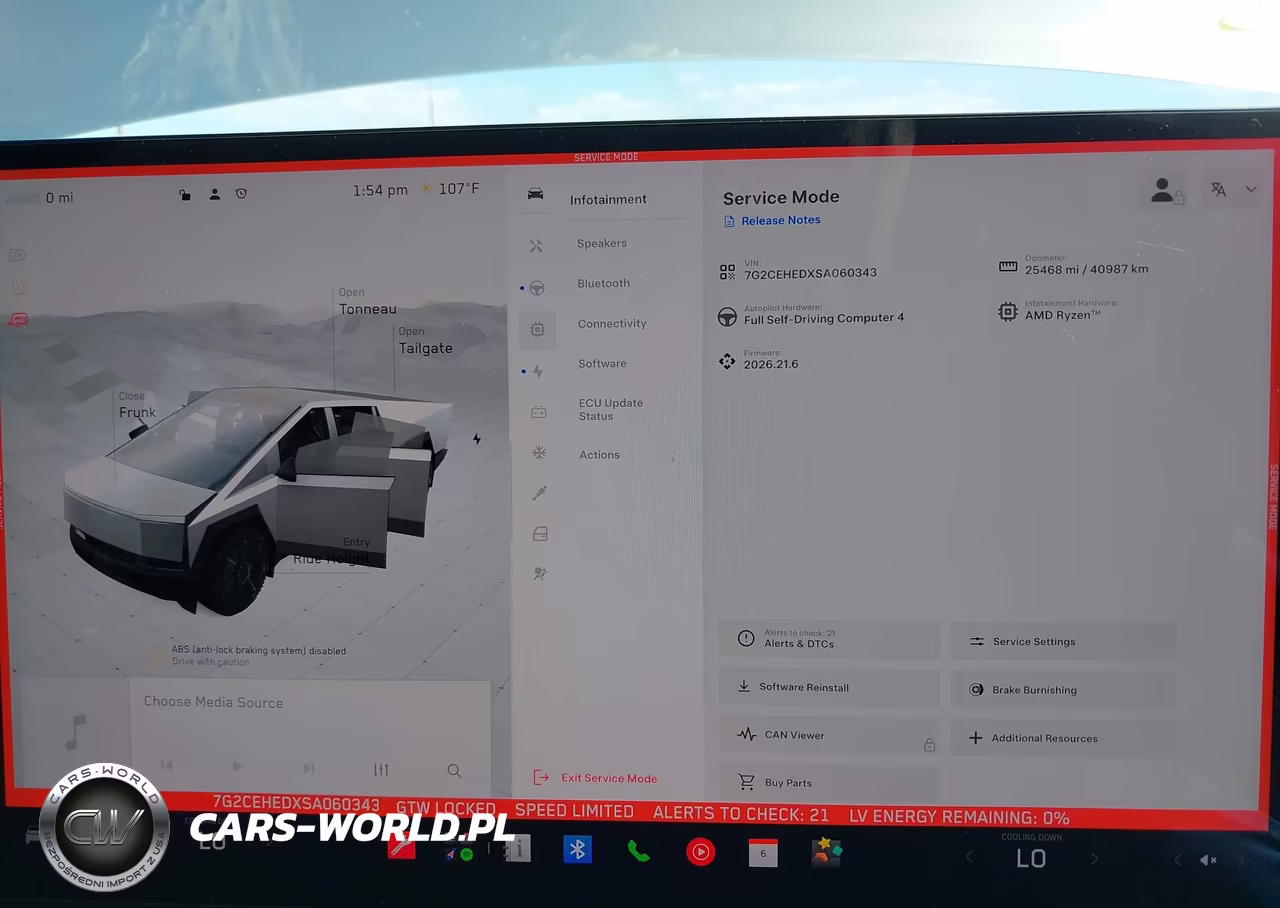Launch Brake Burnishing

[x=1063, y=689]
